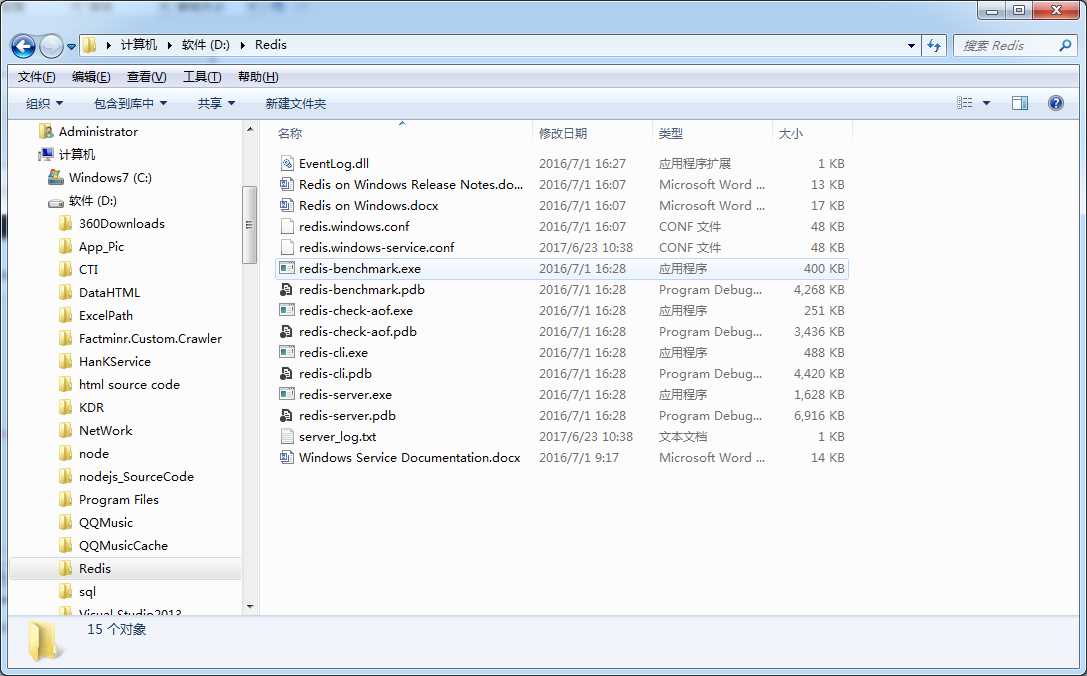Focus the Redis search box

tap(1015, 46)
